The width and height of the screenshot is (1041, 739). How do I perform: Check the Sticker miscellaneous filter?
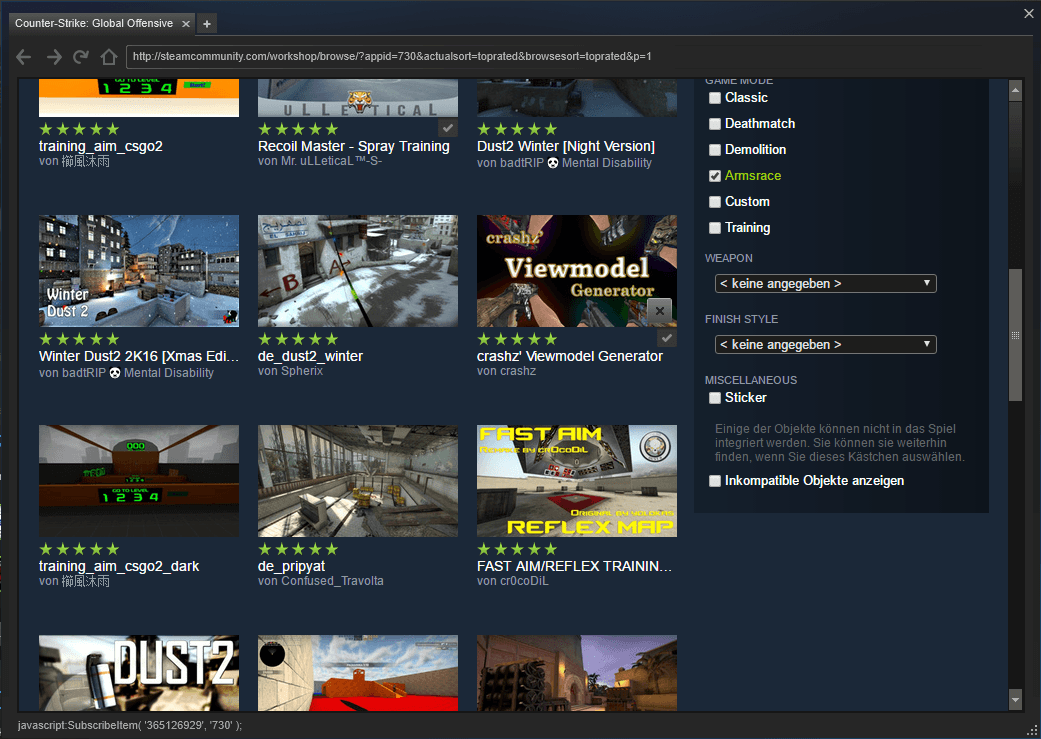click(x=715, y=398)
